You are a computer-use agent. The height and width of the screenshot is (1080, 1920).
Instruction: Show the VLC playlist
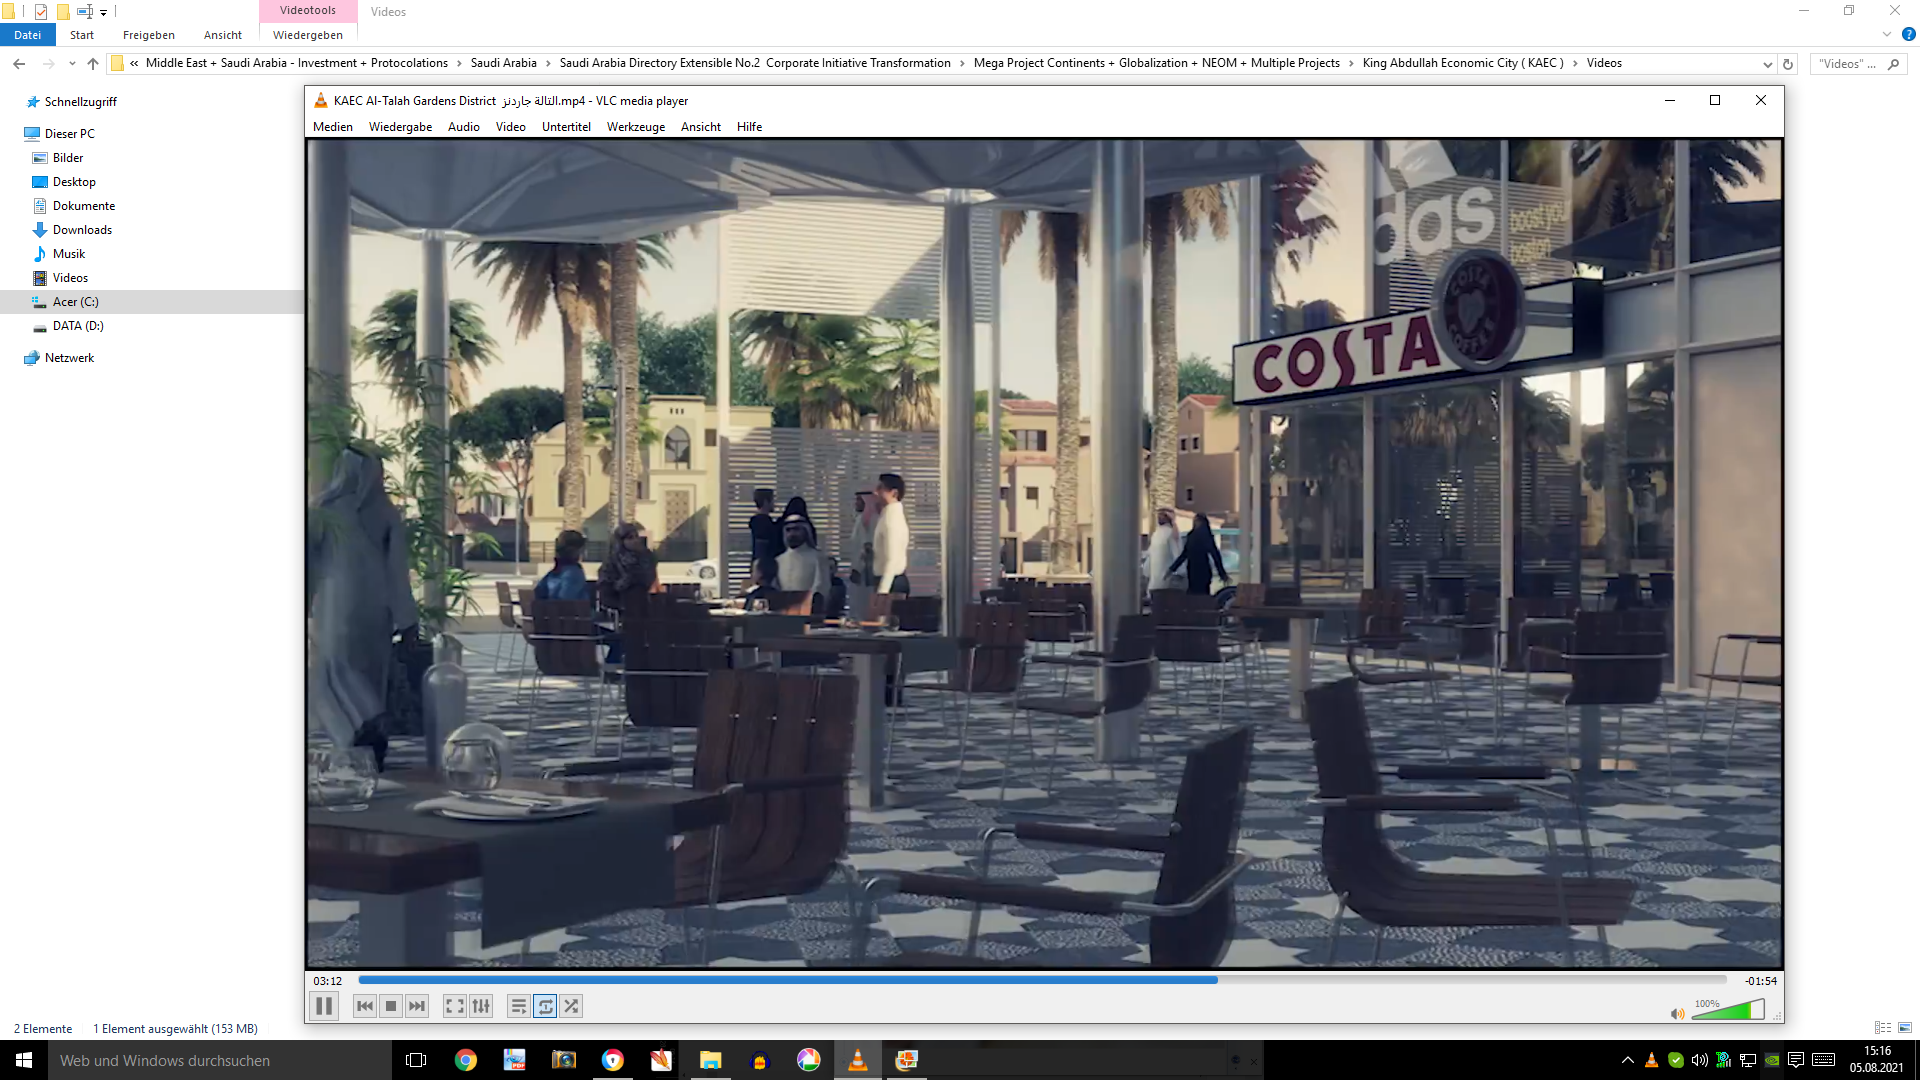pyautogui.click(x=518, y=1006)
